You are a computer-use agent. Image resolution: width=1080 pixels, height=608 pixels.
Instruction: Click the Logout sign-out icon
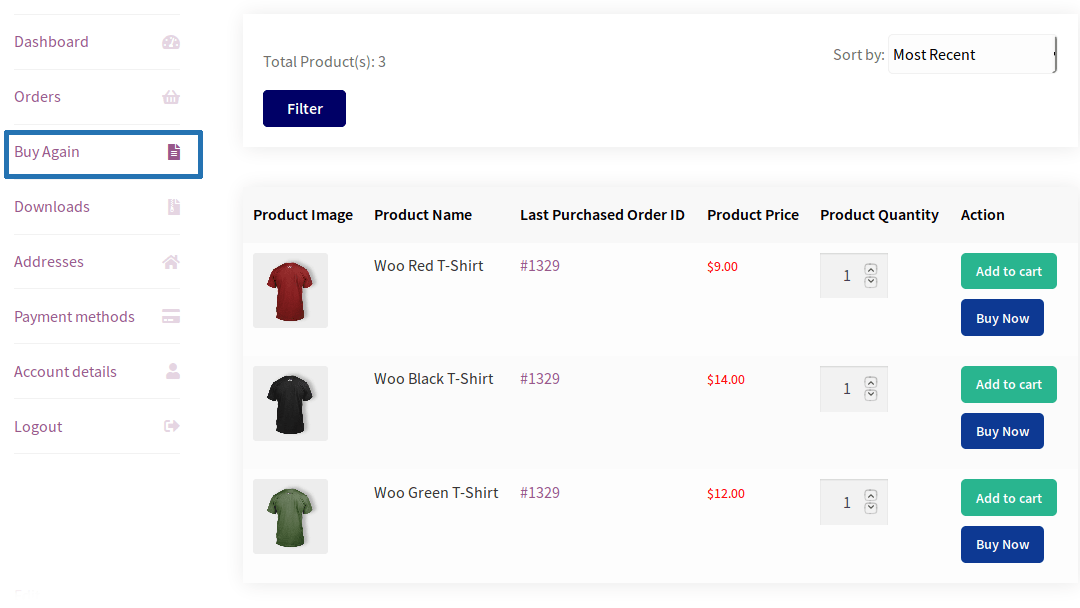pyautogui.click(x=170, y=426)
